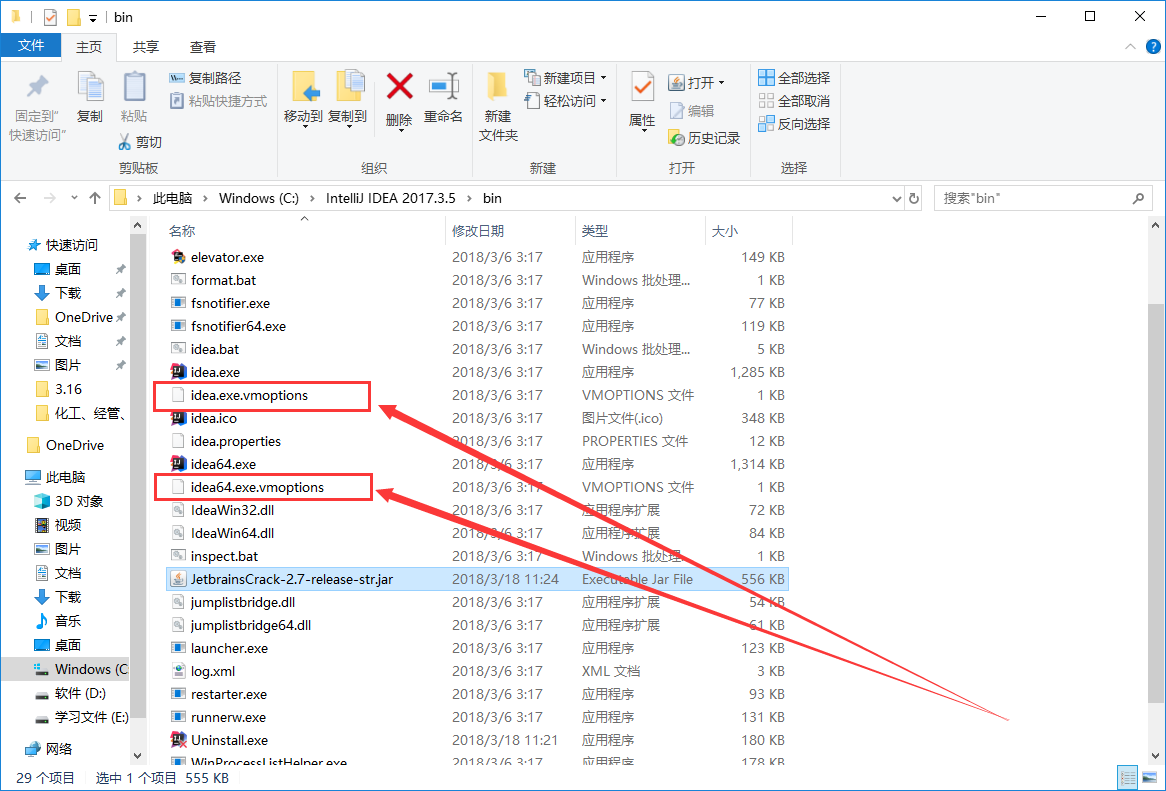Open This PC (此电脑) in sidebar

65,477
